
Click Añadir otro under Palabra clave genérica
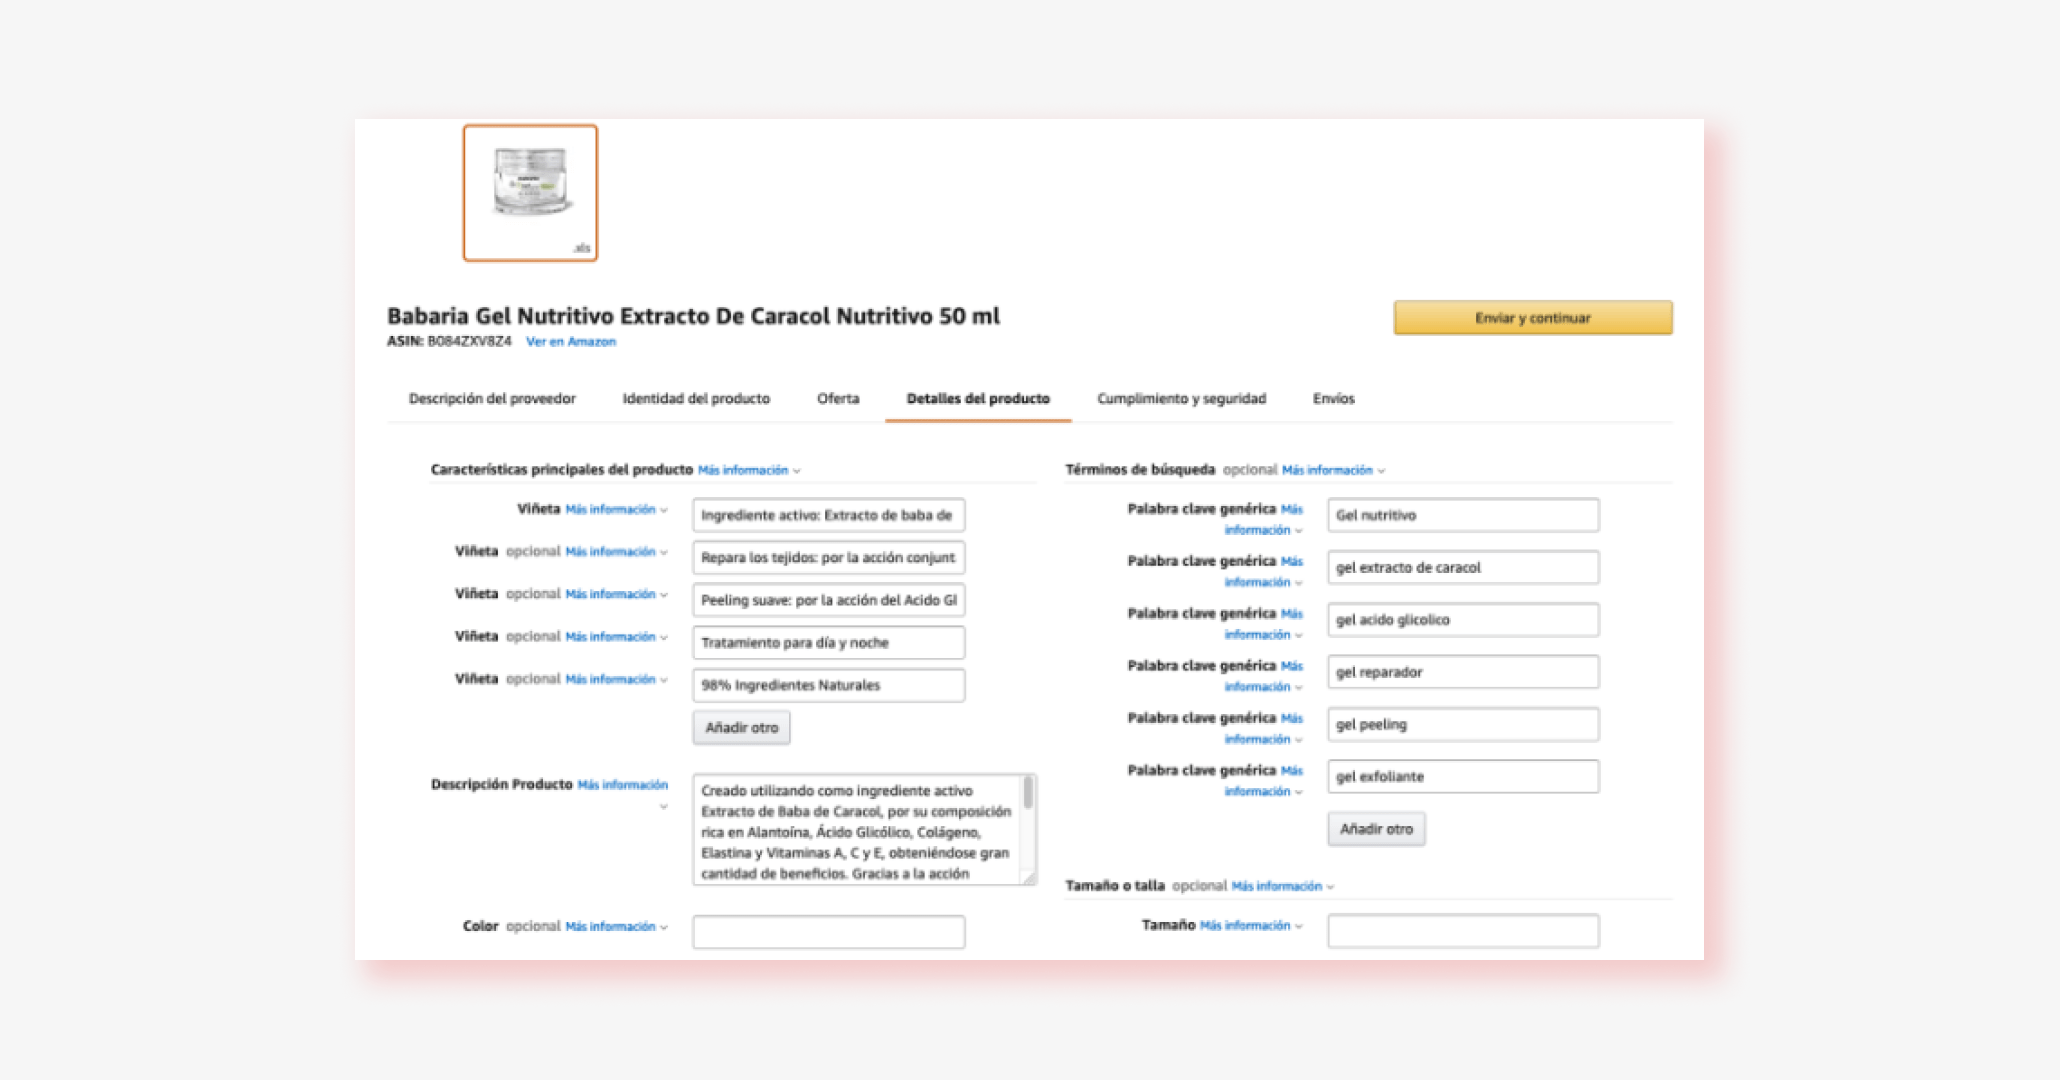tap(1376, 829)
